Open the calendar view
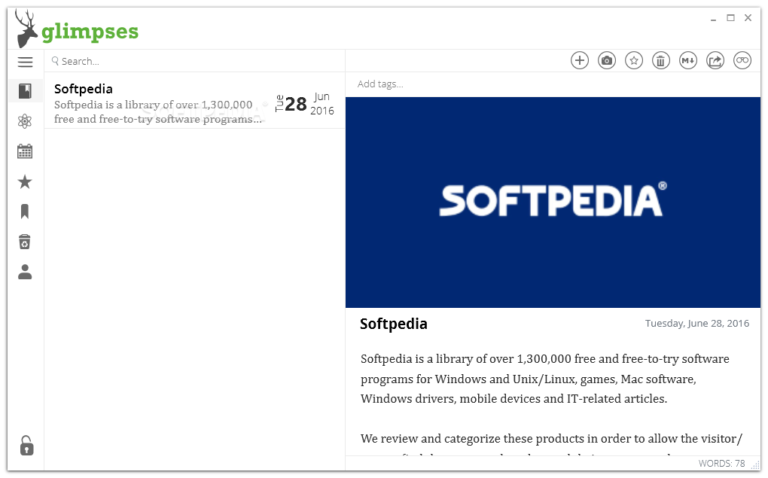768x478 pixels. pyautogui.click(x=25, y=151)
